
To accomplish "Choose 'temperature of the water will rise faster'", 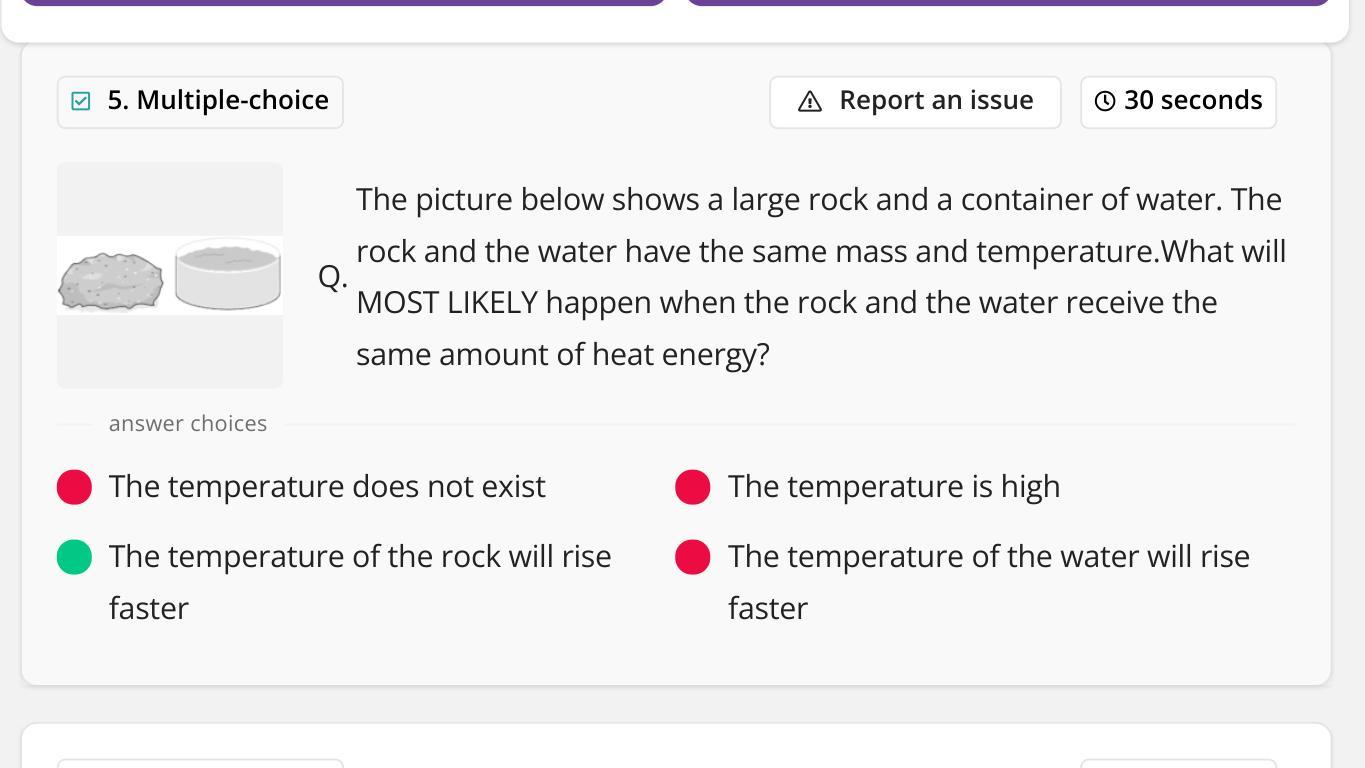I will coord(988,557).
